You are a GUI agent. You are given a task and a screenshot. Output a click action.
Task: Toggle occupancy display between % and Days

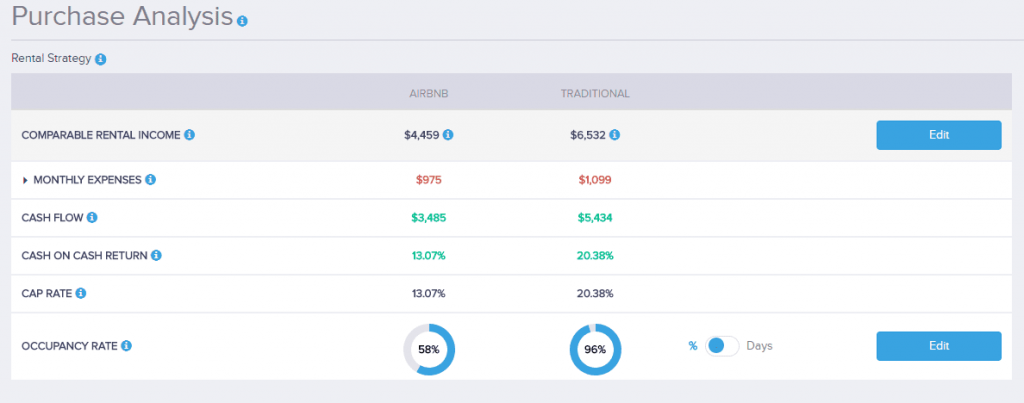pos(721,346)
